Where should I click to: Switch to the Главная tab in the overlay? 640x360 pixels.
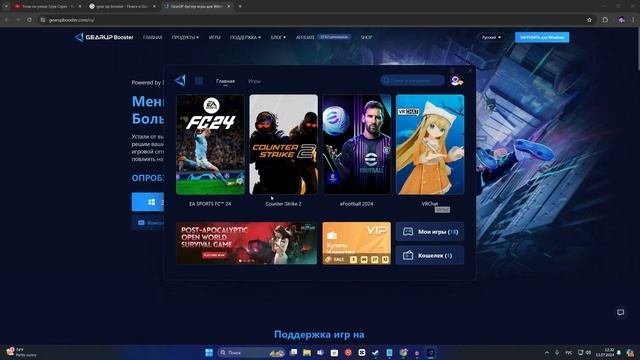pyautogui.click(x=225, y=81)
